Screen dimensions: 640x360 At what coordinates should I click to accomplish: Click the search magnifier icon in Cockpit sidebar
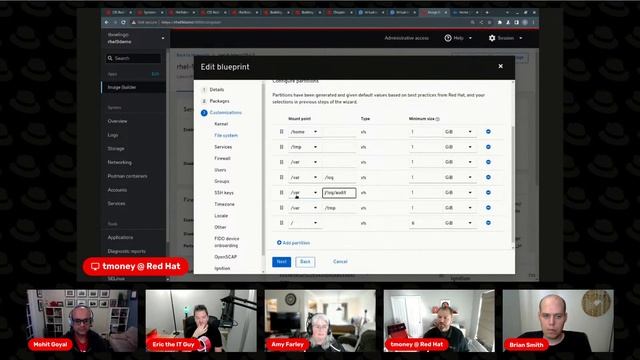(x=110, y=58)
